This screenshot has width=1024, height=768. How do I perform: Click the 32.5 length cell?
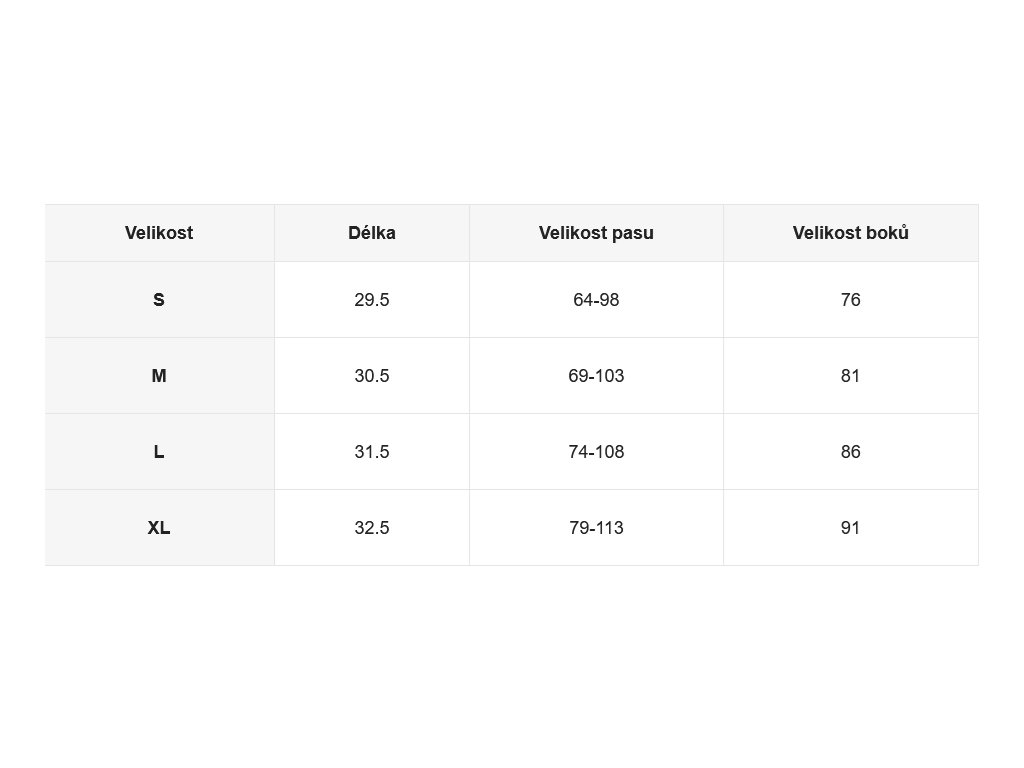[372, 528]
